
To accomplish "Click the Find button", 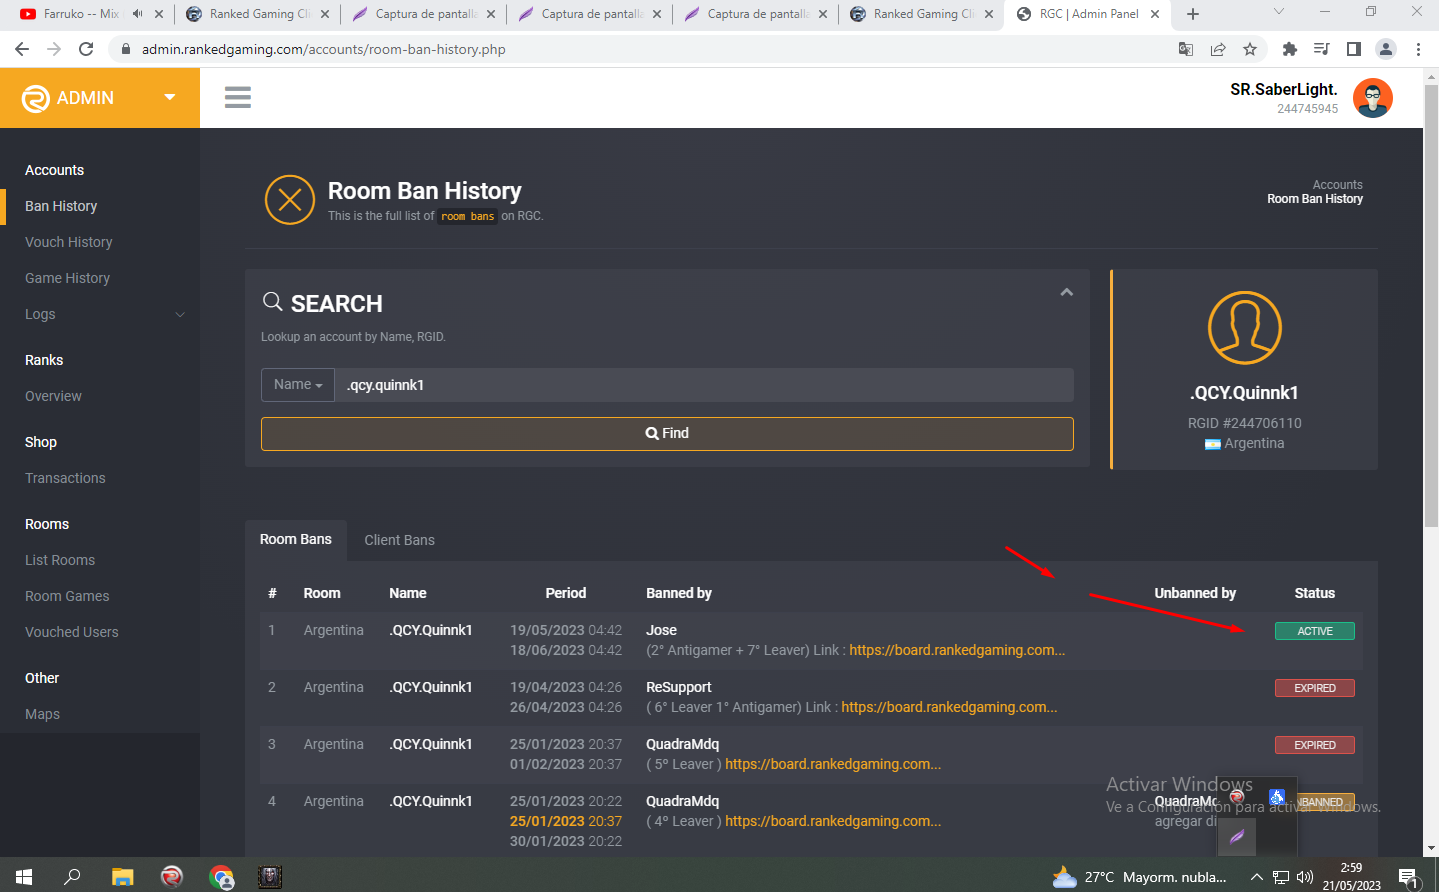I will click(667, 434).
